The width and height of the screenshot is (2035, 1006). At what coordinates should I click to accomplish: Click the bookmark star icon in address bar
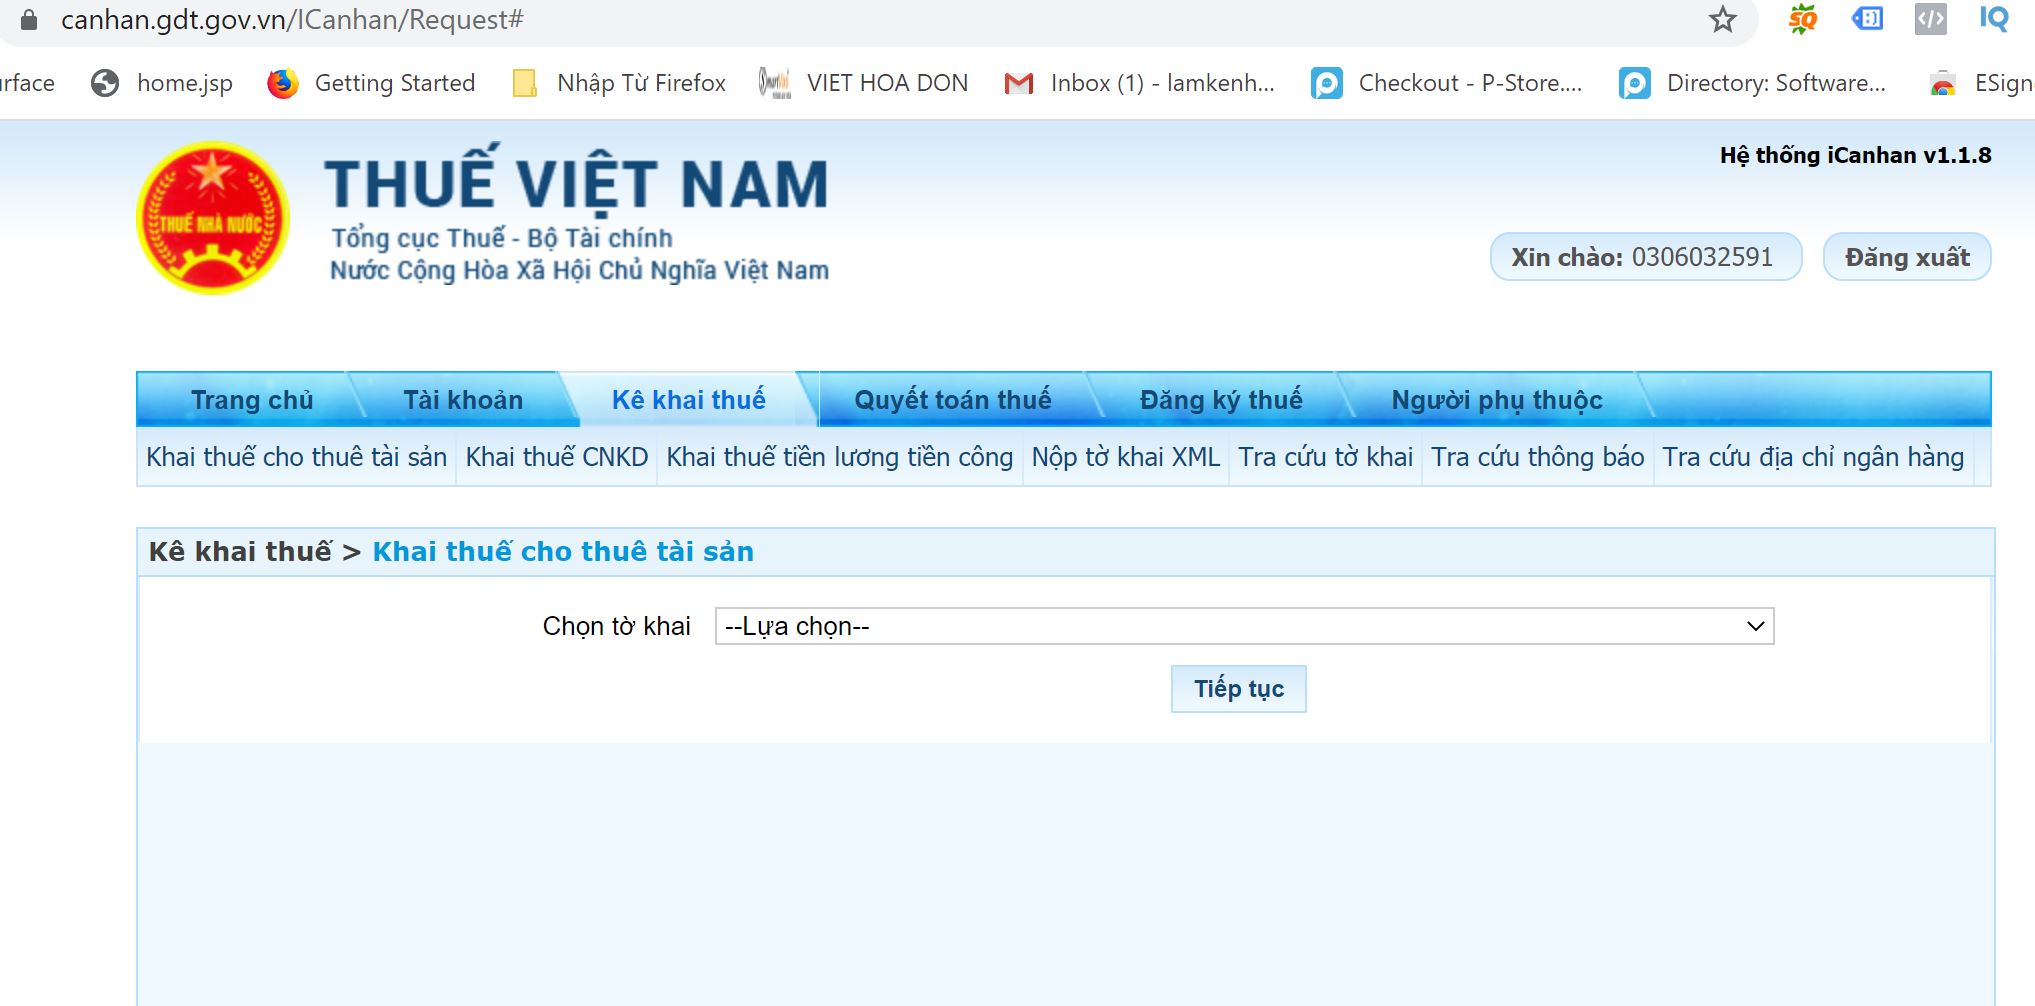click(x=1722, y=20)
